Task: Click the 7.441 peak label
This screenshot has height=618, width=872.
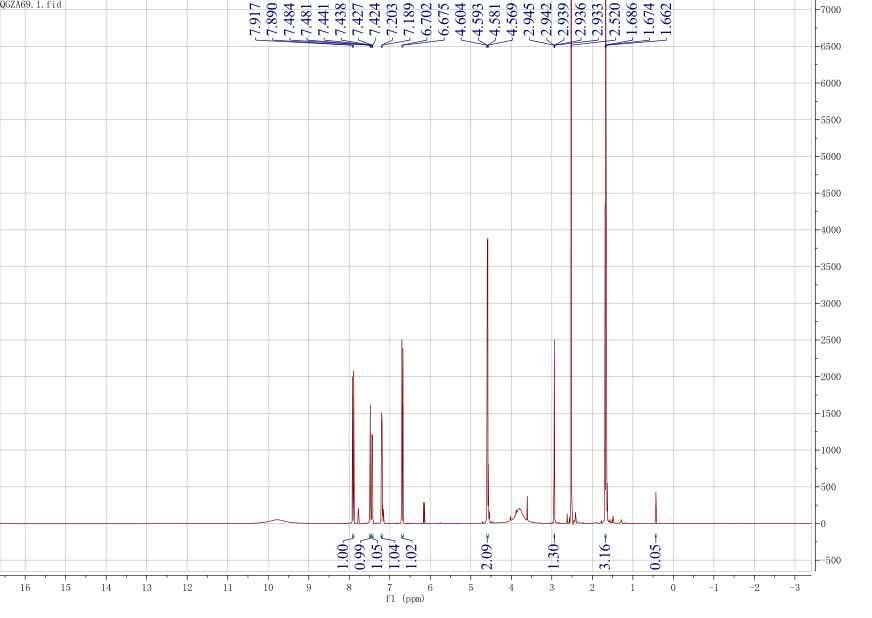Action: (324, 19)
